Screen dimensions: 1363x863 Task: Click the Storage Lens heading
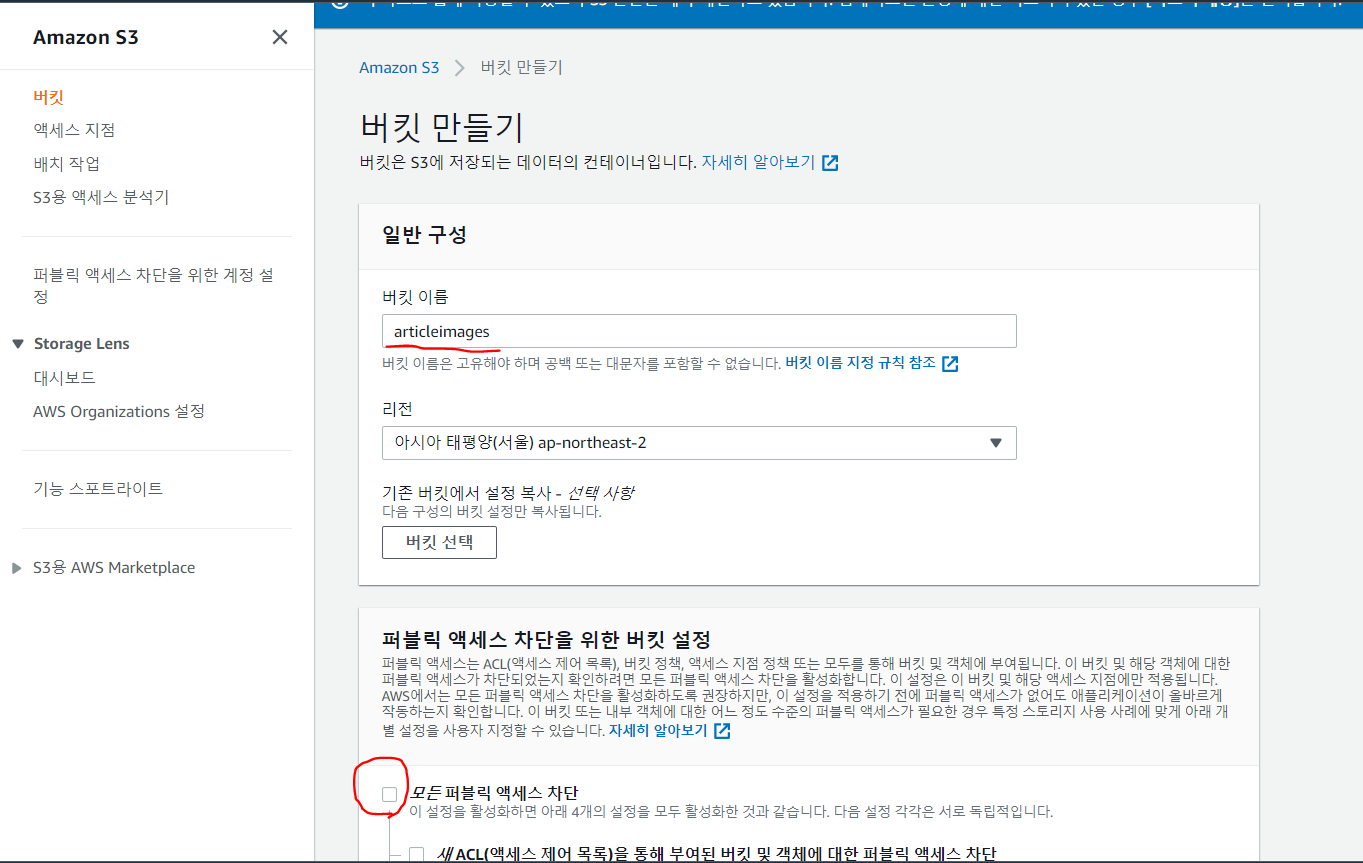[x=82, y=344]
